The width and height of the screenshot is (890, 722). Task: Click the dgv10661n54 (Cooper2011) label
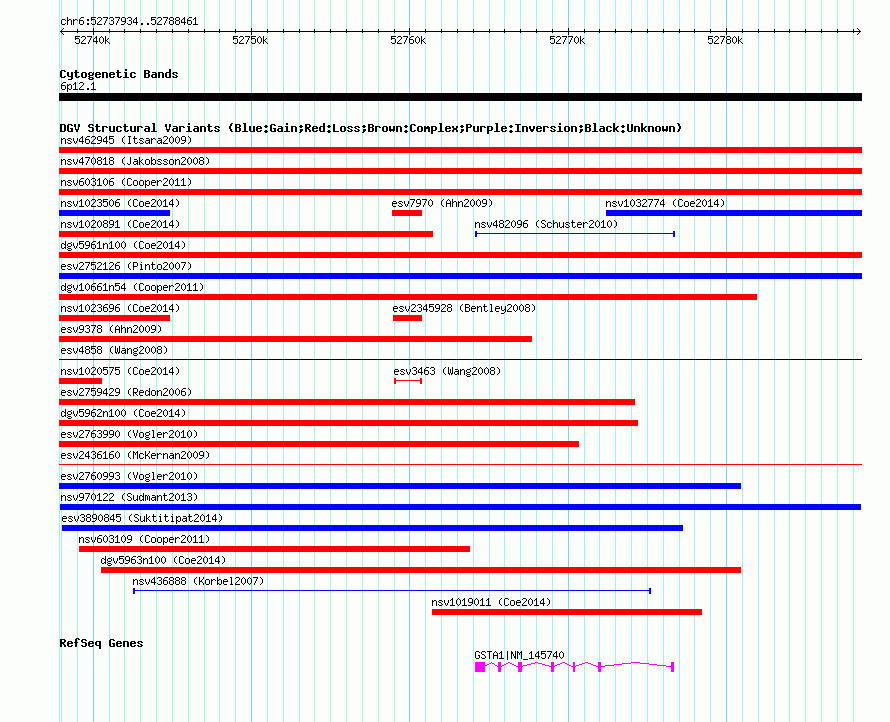(132, 287)
